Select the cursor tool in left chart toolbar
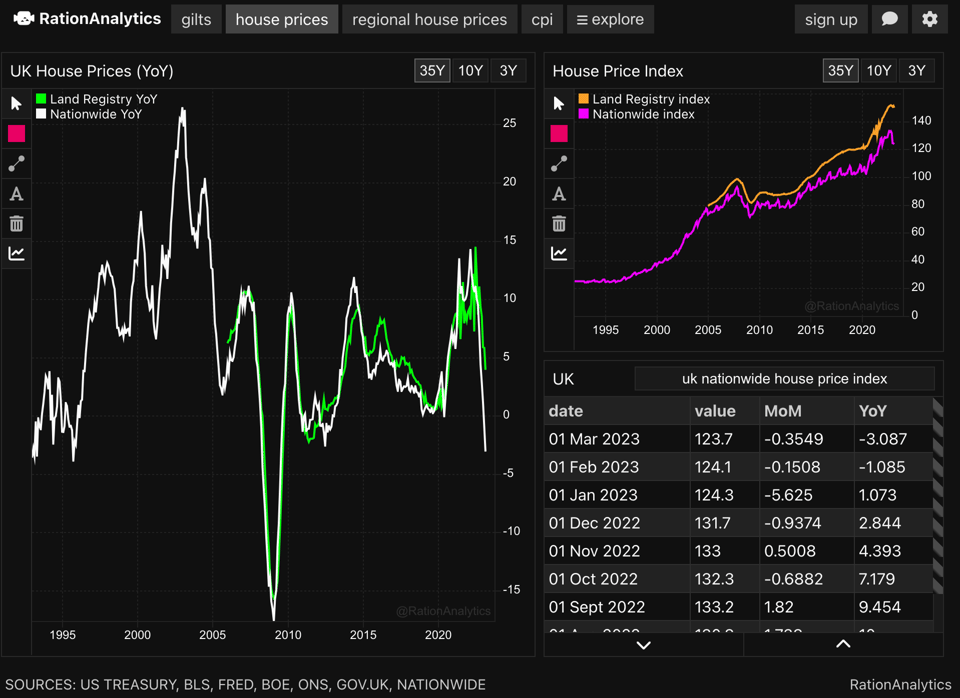960x698 pixels. click(16, 104)
